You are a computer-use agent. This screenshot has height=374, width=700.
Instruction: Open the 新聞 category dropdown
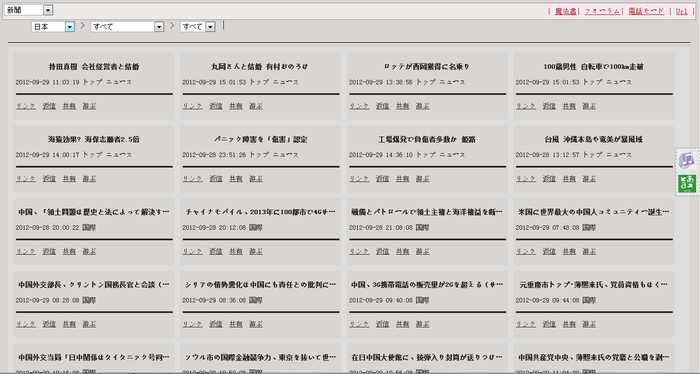click(x=29, y=10)
